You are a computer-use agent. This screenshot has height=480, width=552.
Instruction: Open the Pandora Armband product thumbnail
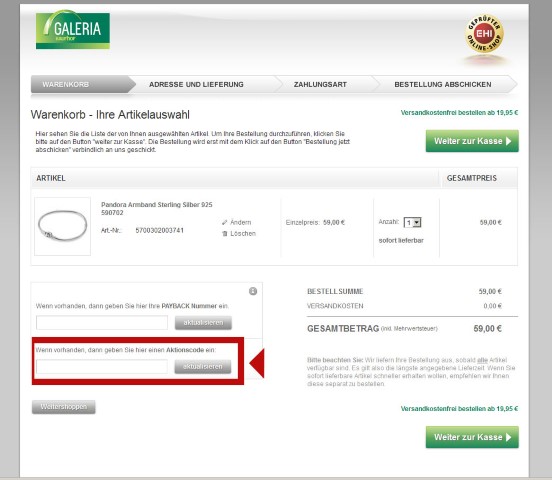pos(63,226)
